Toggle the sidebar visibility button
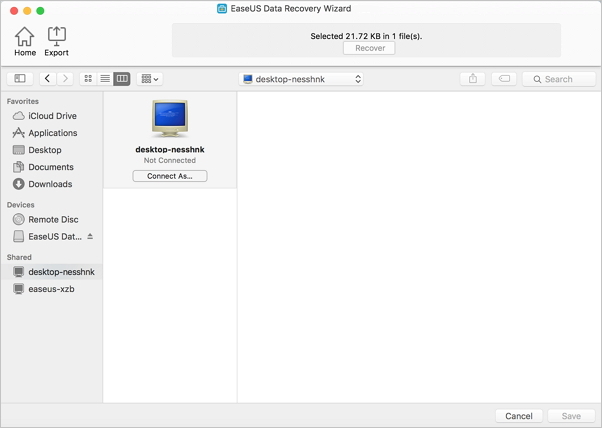The image size is (602, 428). pyautogui.click(x=20, y=79)
